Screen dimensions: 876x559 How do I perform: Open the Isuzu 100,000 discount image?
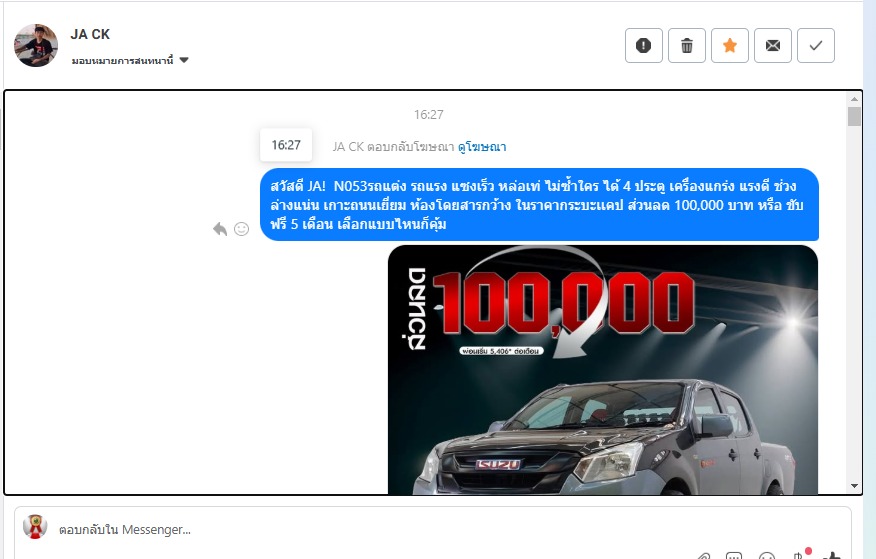point(603,370)
